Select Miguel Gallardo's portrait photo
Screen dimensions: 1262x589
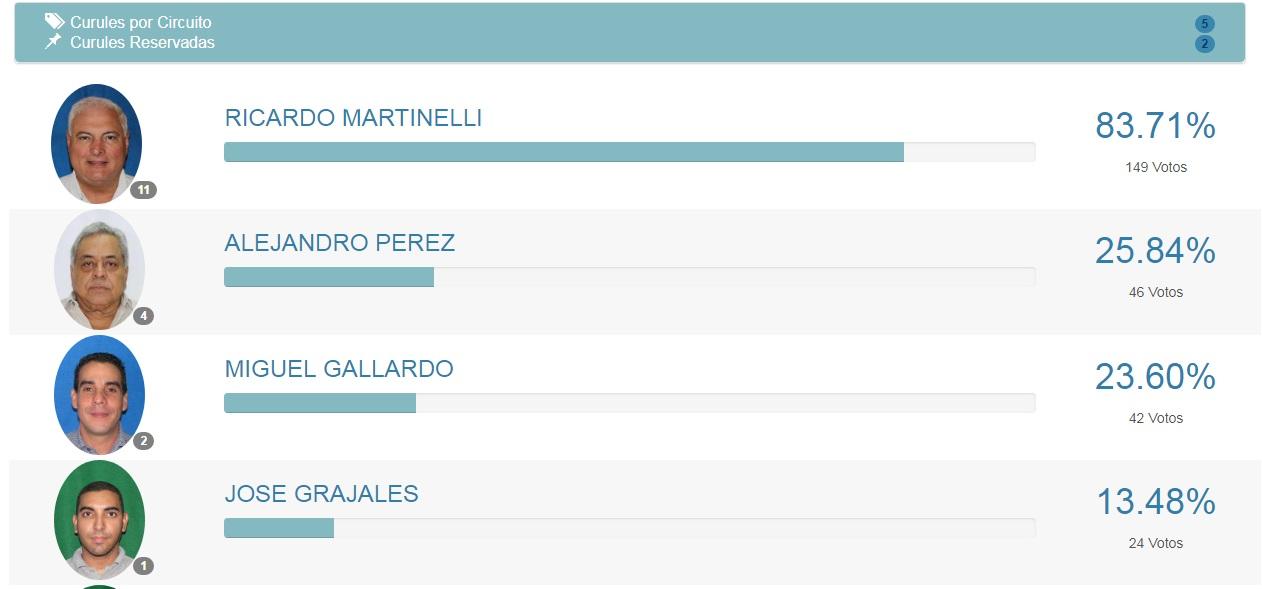click(99, 394)
